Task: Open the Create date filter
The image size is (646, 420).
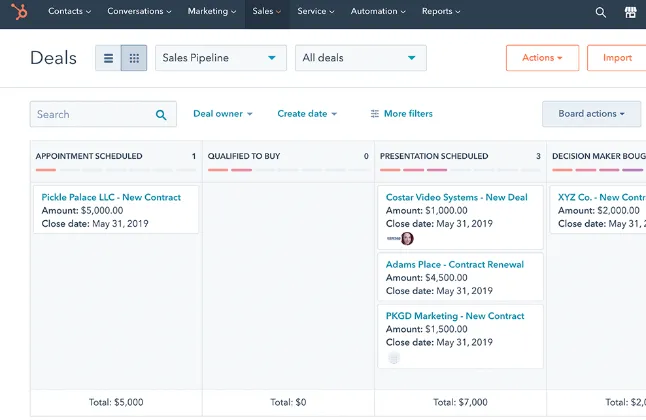Action: tap(307, 114)
